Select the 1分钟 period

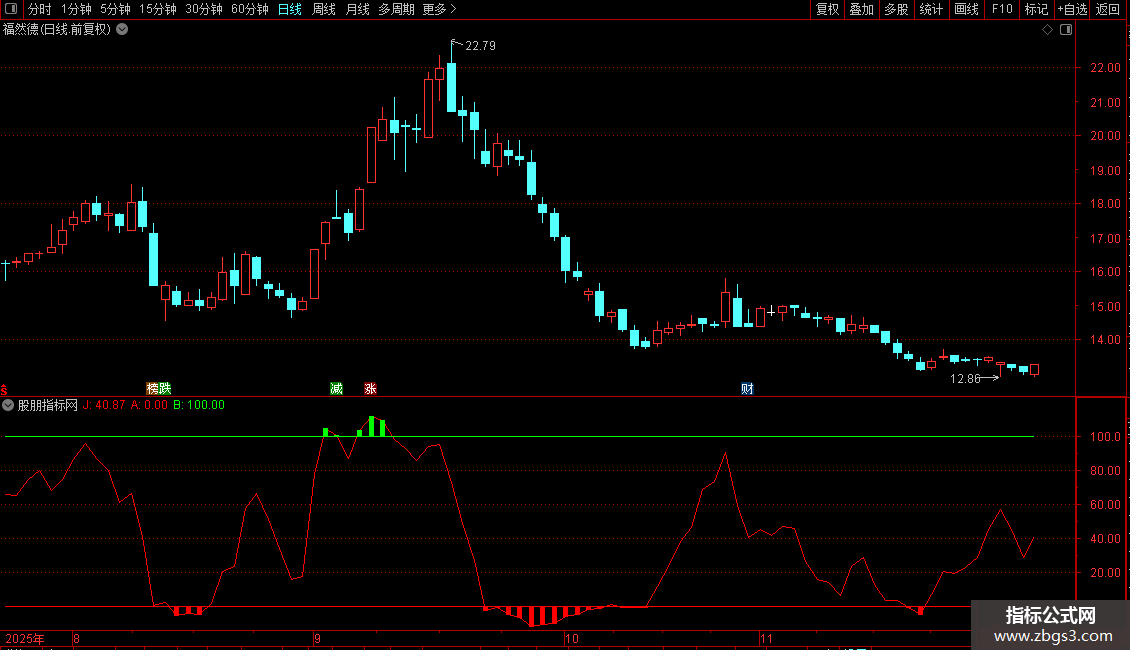[76, 9]
